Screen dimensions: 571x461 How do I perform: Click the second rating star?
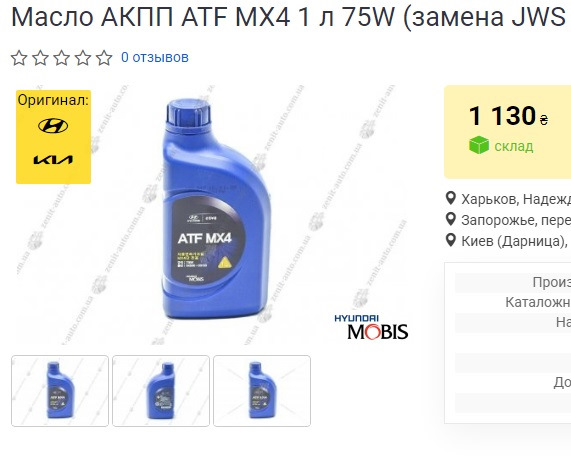tap(40, 58)
